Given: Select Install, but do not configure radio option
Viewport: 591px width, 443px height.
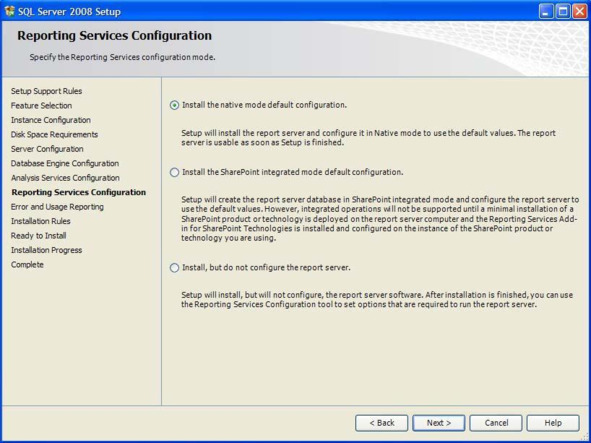Looking at the screenshot, I should 174,268.
